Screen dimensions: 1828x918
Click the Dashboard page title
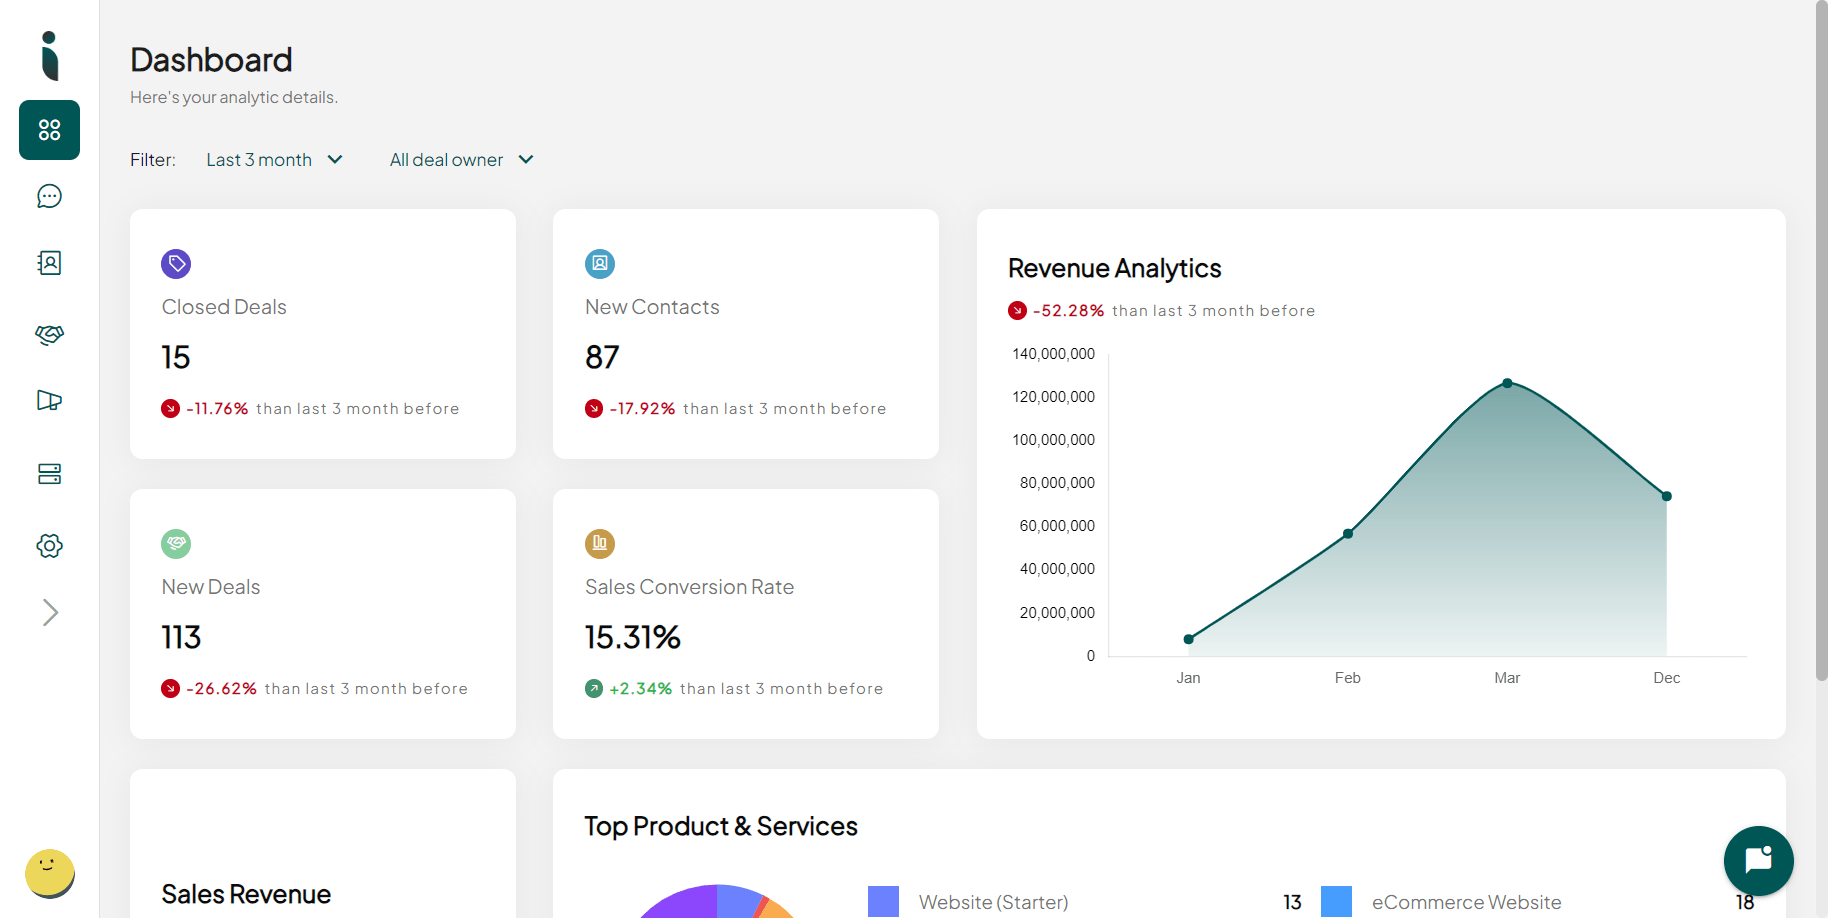[211, 60]
